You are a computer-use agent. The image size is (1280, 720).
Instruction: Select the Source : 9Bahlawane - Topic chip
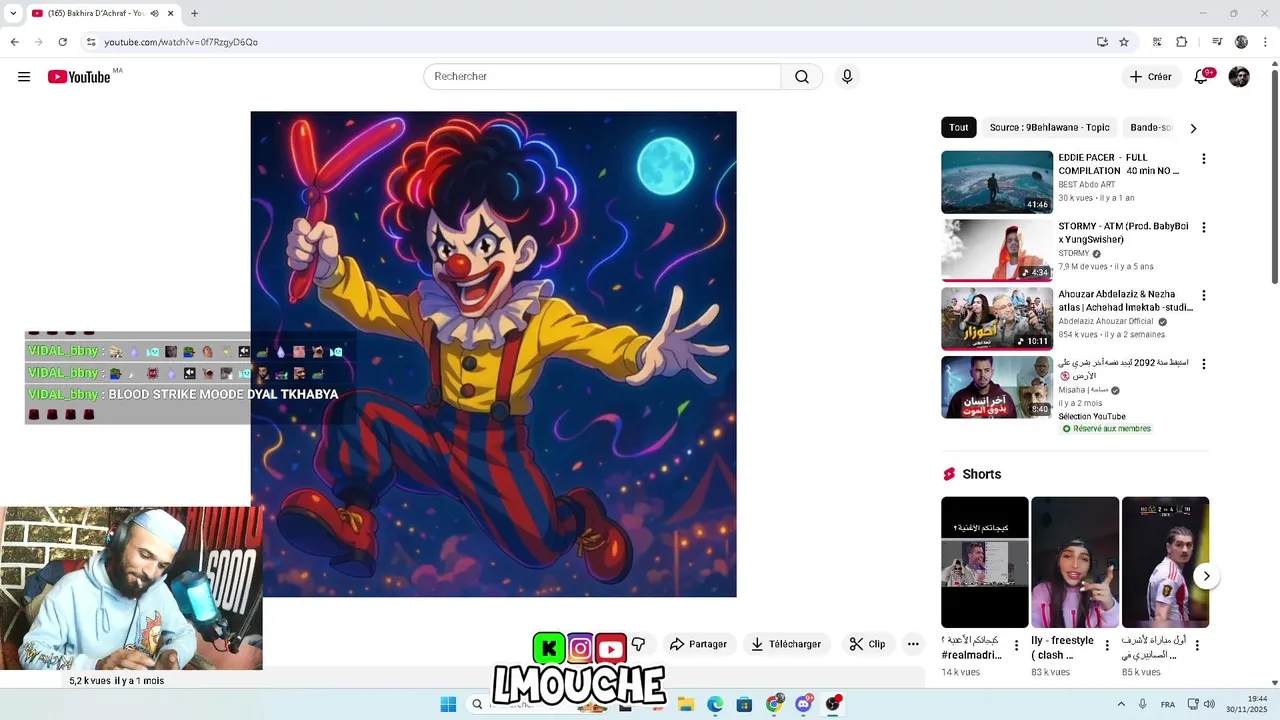point(1049,128)
